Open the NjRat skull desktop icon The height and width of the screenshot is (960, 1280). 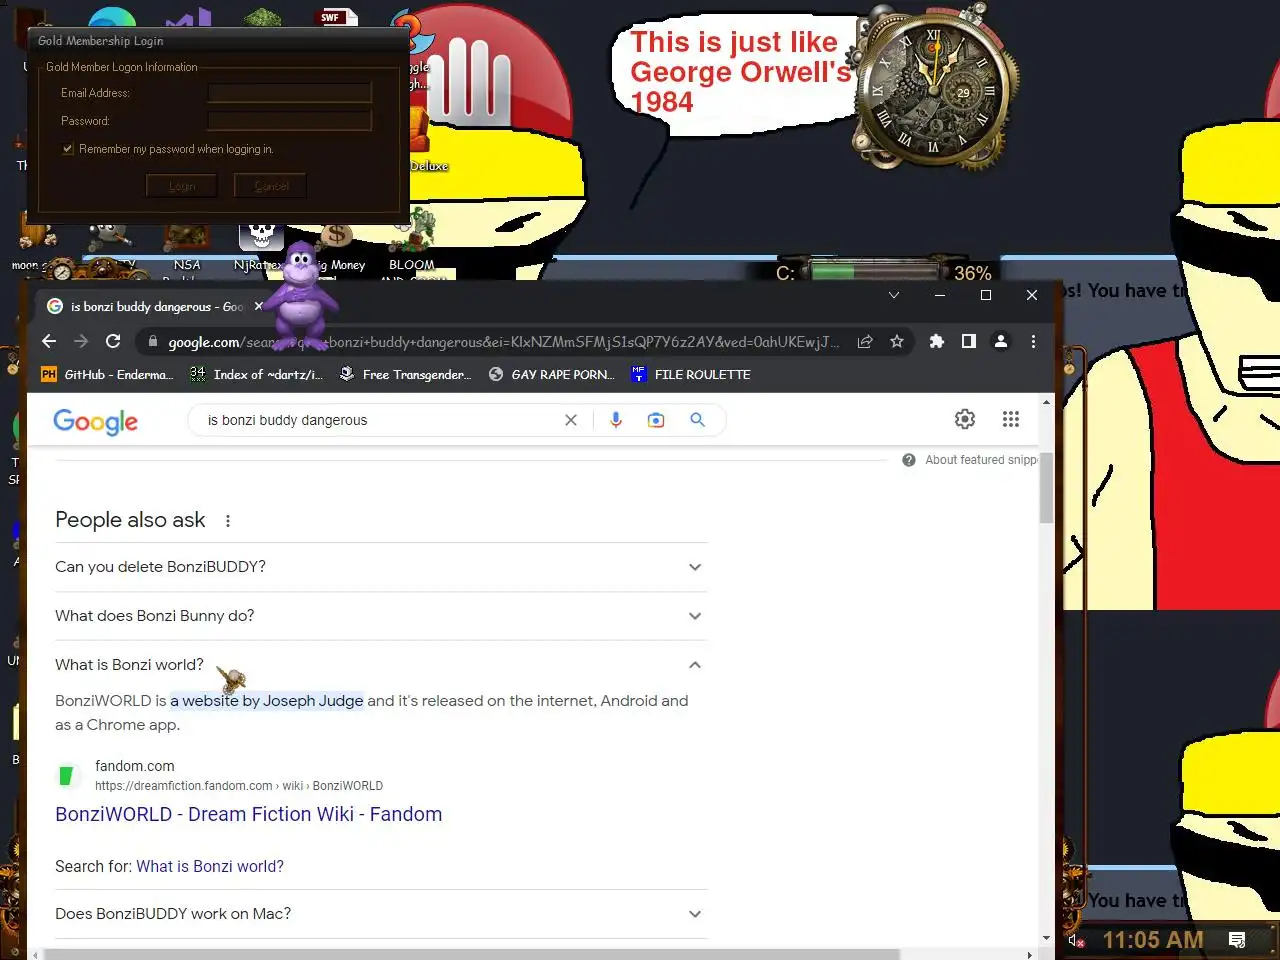point(260,245)
